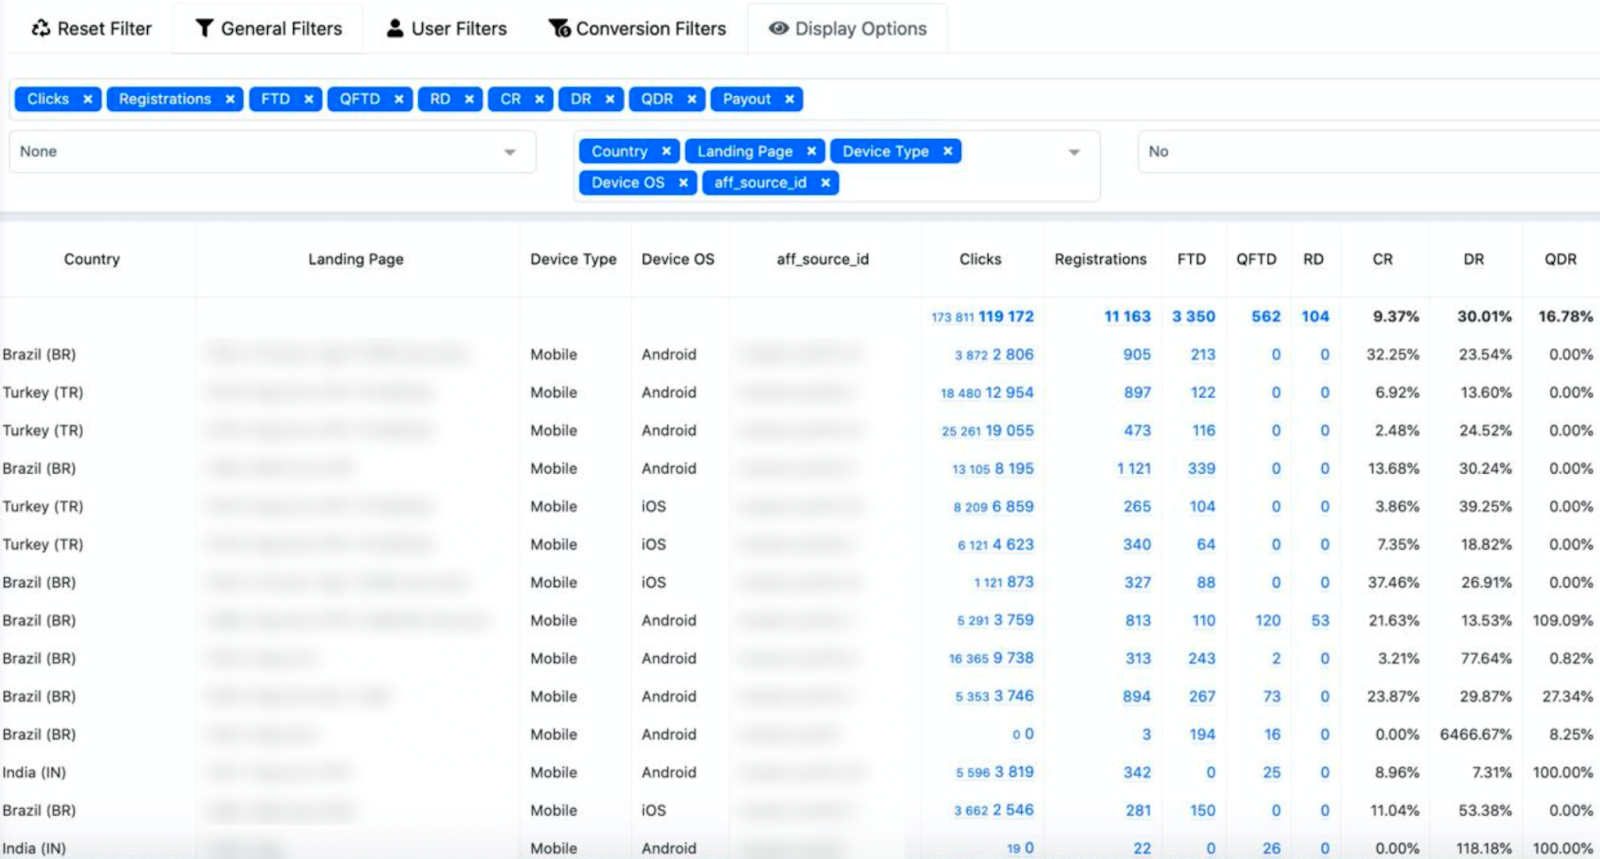The height and width of the screenshot is (859, 1600).
Task: Click QFTD value 73
Action: tap(1271, 696)
